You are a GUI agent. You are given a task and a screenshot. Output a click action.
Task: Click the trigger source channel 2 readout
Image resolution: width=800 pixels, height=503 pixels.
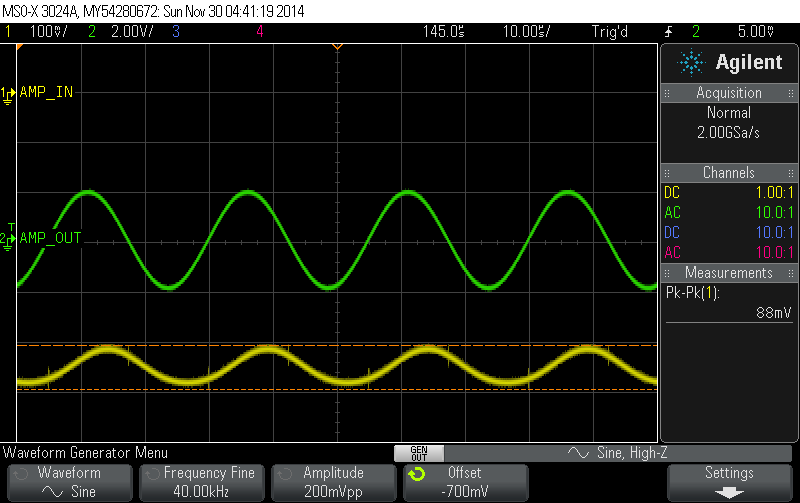click(x=696, y=32)
